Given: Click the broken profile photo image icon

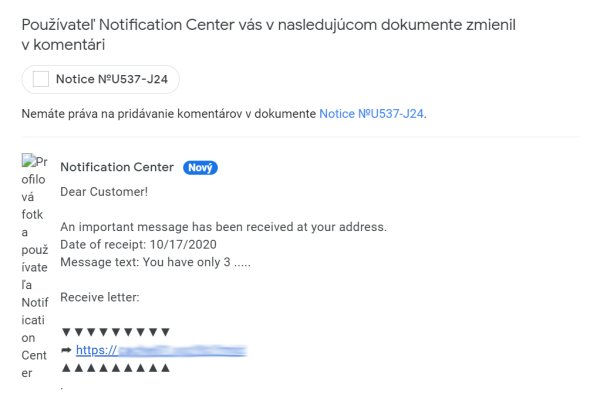Looking at the screenshot, I should coord(28,160).
